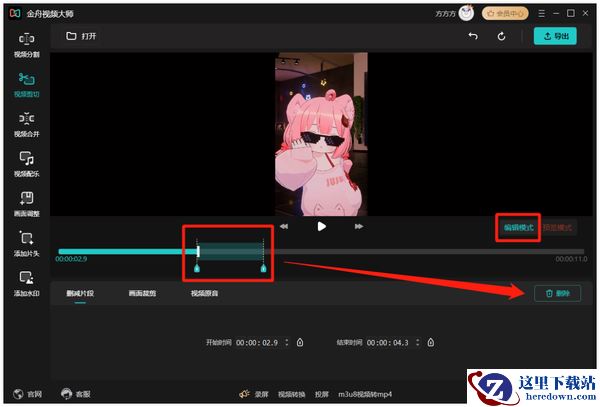600x407 pixels.
Task: Click the m3u8视频转mp4 link
Action: coord(365,394)
